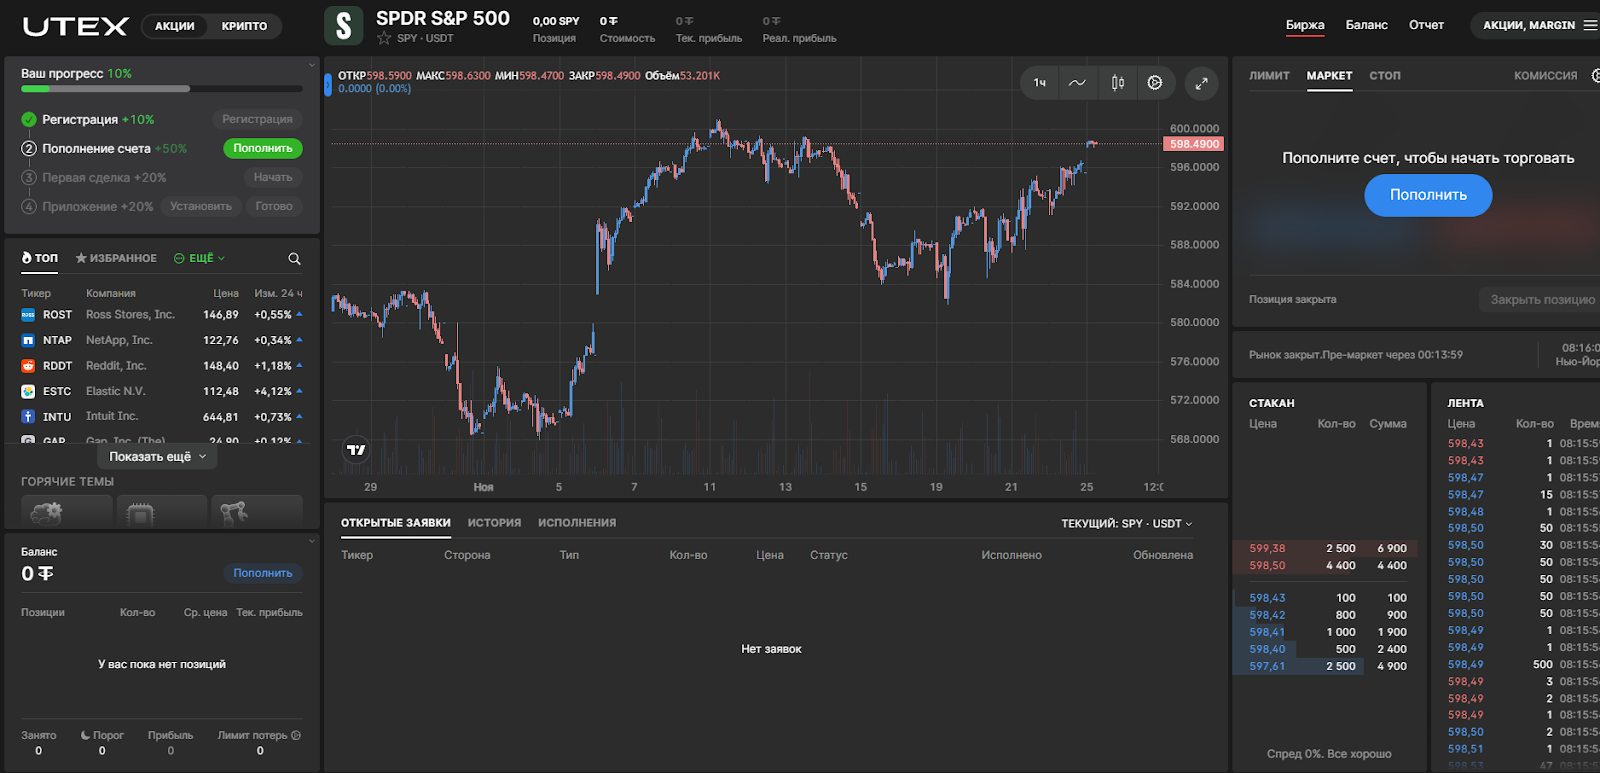Click current price label 598.4900
1600x773 pixels.
(1194, 144)
